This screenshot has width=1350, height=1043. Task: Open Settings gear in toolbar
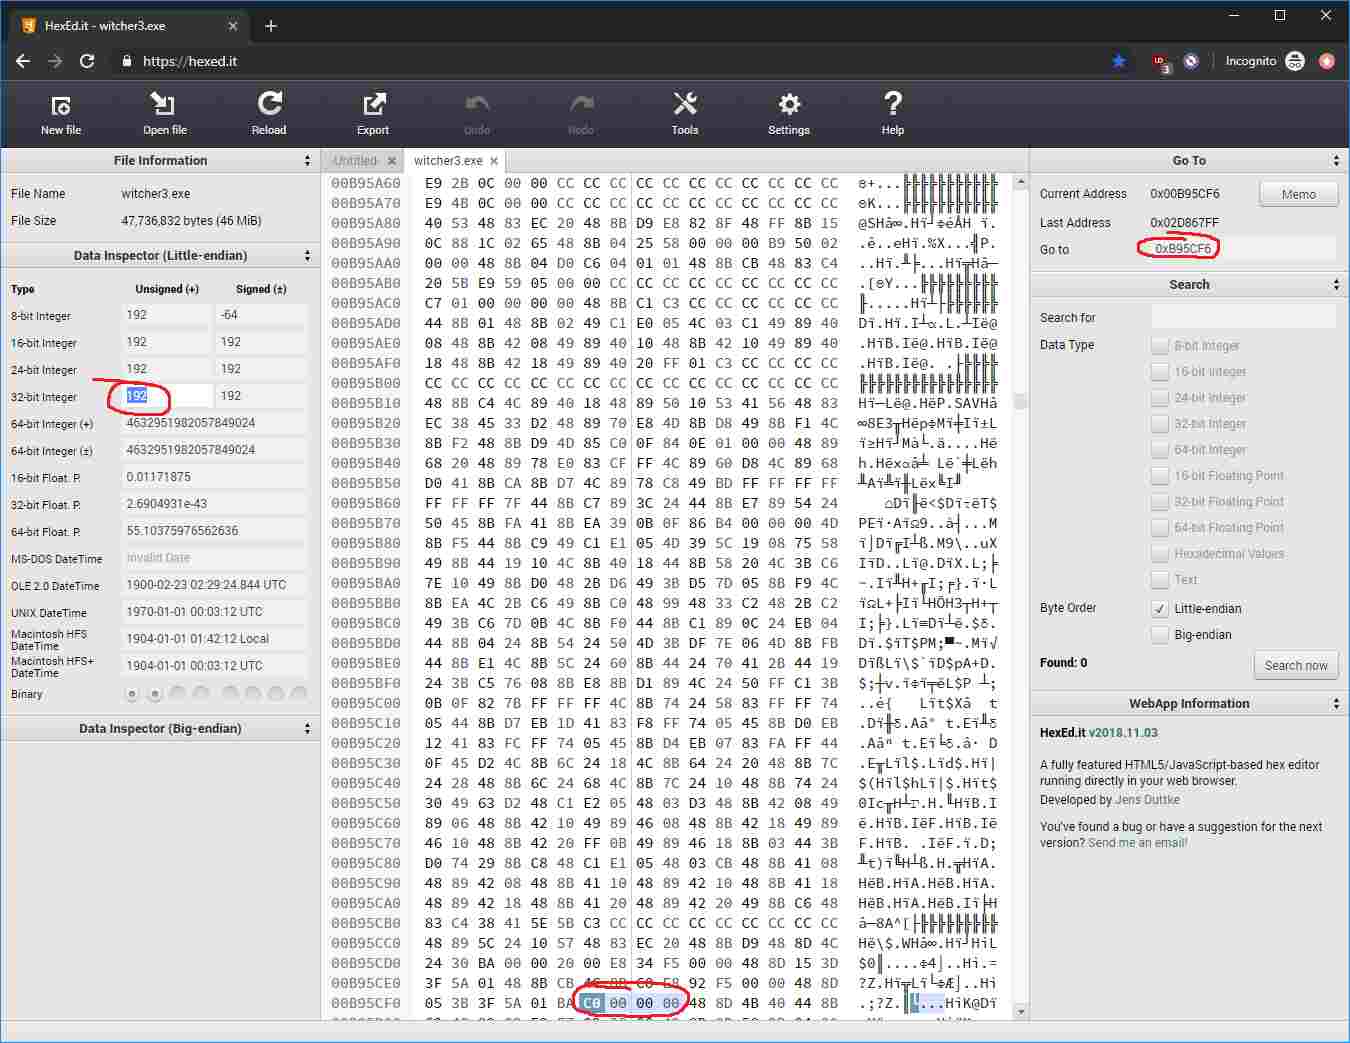(x=789, y=105)
